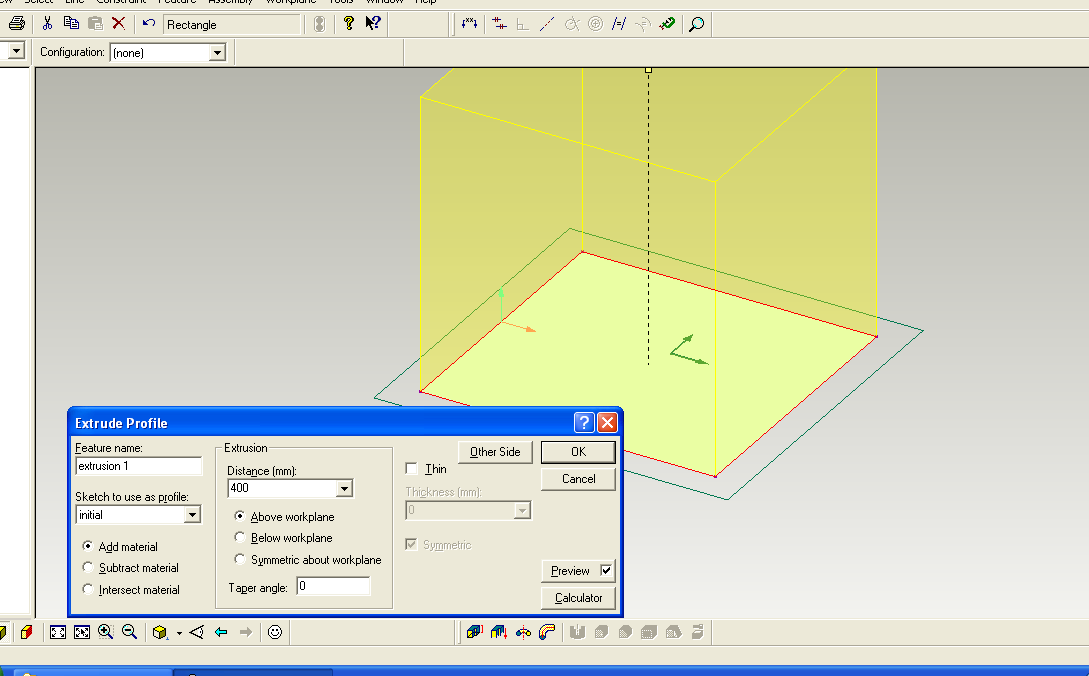Viewport: 1089px width, 676px height.
Task: Select the red horizontal constraint icon
Action: 499,24
